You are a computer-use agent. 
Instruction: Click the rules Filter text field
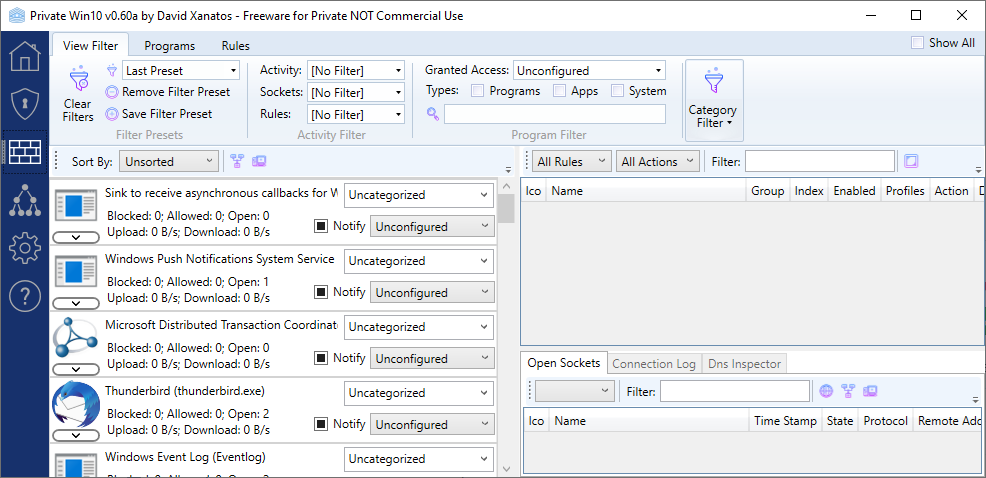tap(820, 161)
